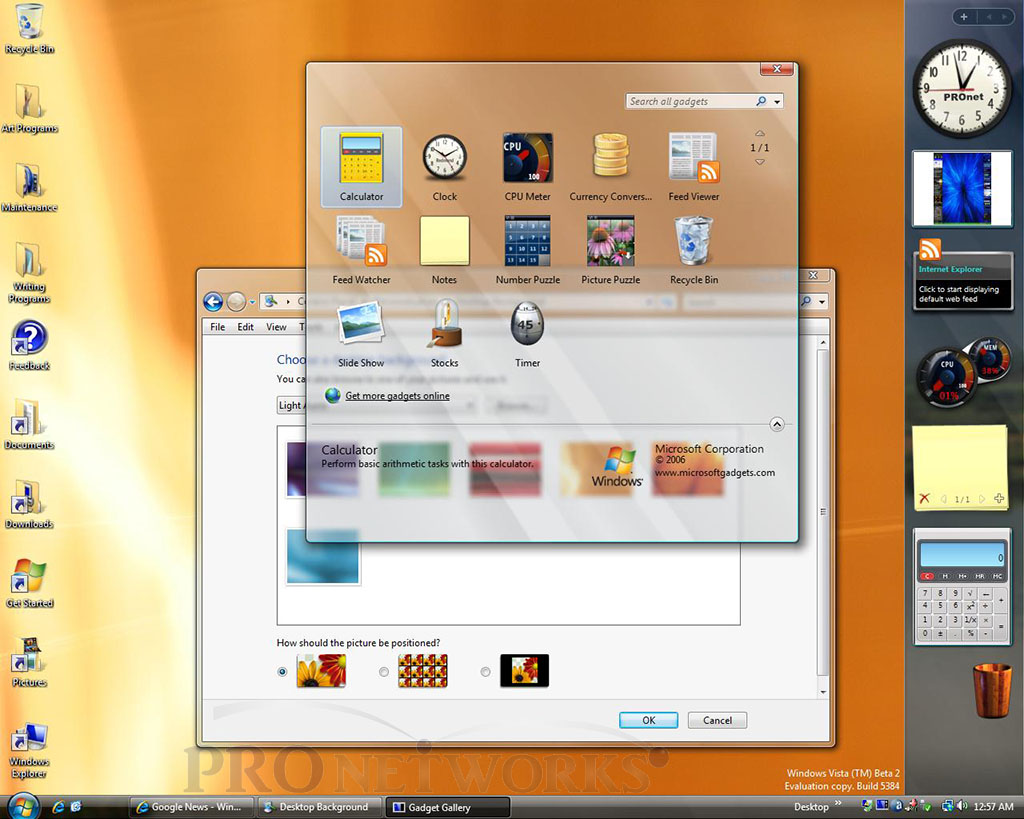Click the Get more gadgets online link

click(x=397, y=396)
